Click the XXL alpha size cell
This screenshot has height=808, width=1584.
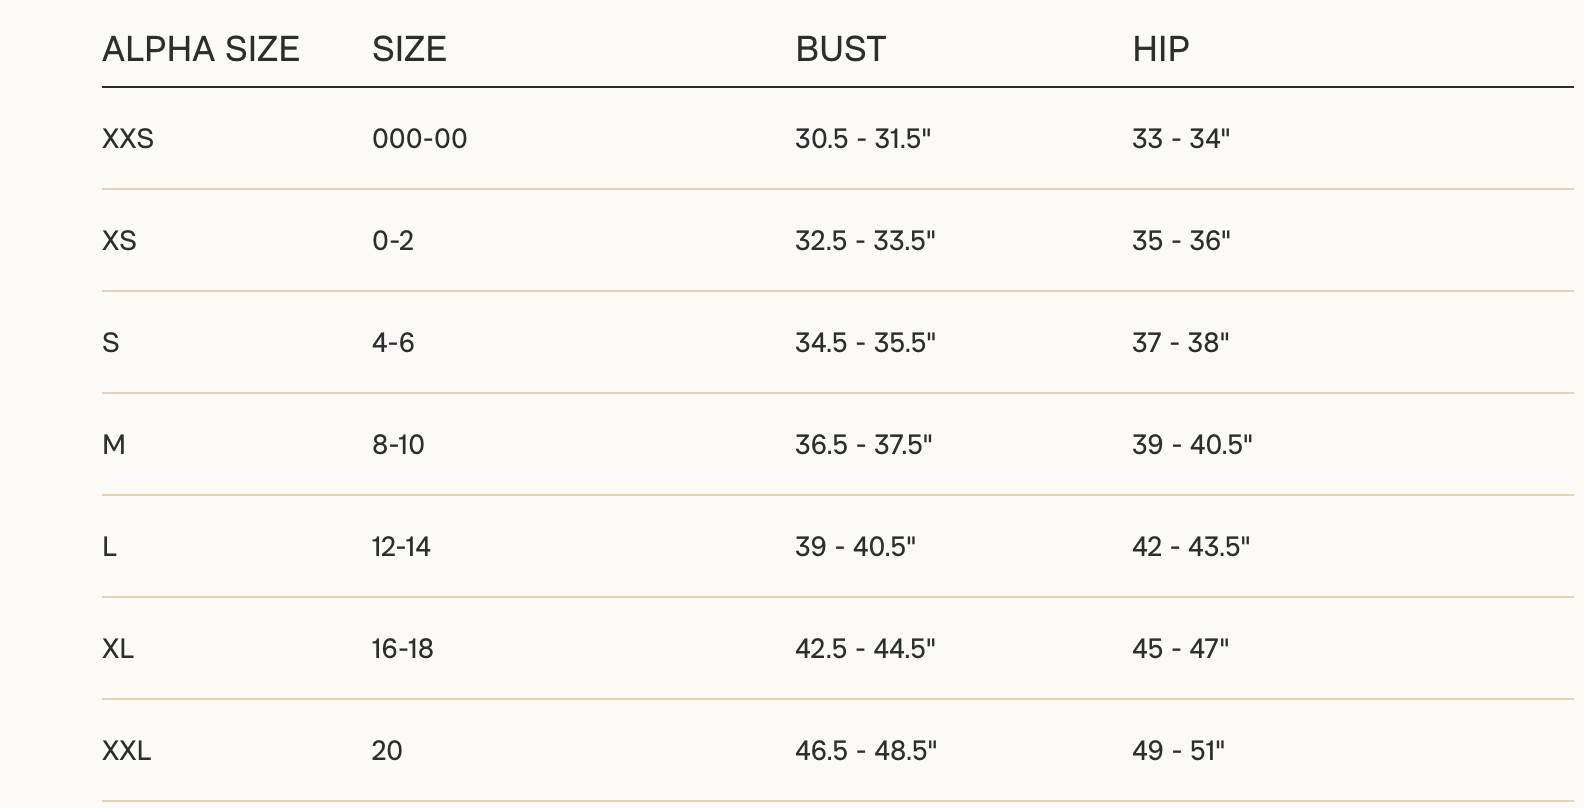pyautogui.click(x=127, y=750)
